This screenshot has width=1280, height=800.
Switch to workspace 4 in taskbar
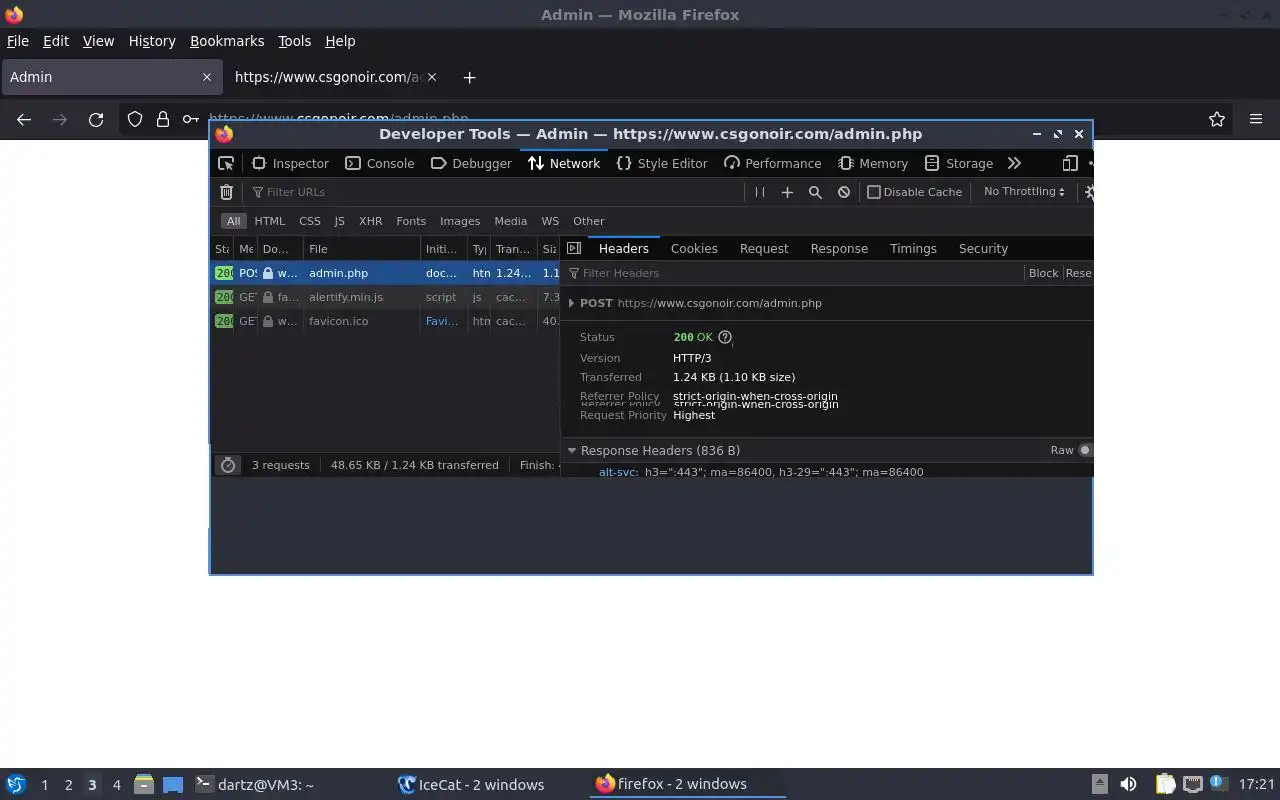116,785
